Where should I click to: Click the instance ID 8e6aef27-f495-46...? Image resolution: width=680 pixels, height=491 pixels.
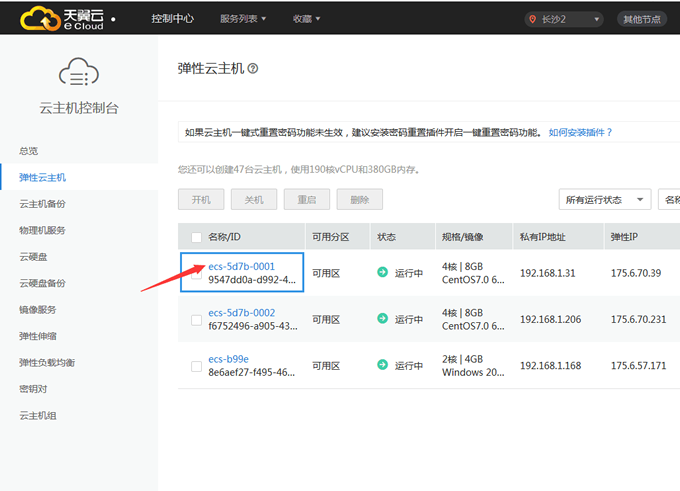[252, 372]
